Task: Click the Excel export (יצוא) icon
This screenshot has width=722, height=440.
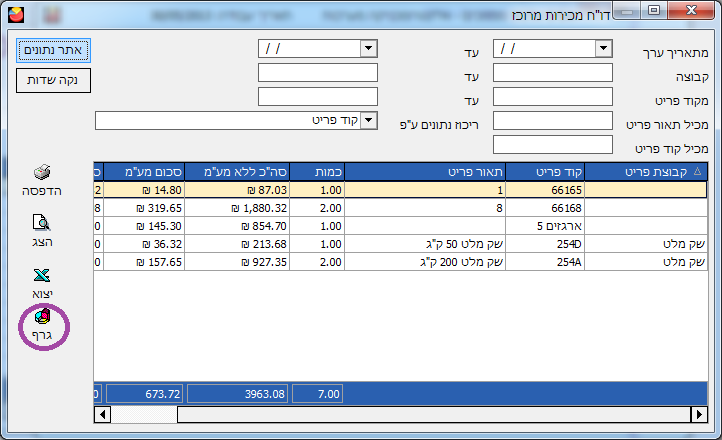Action: point(42,275)
